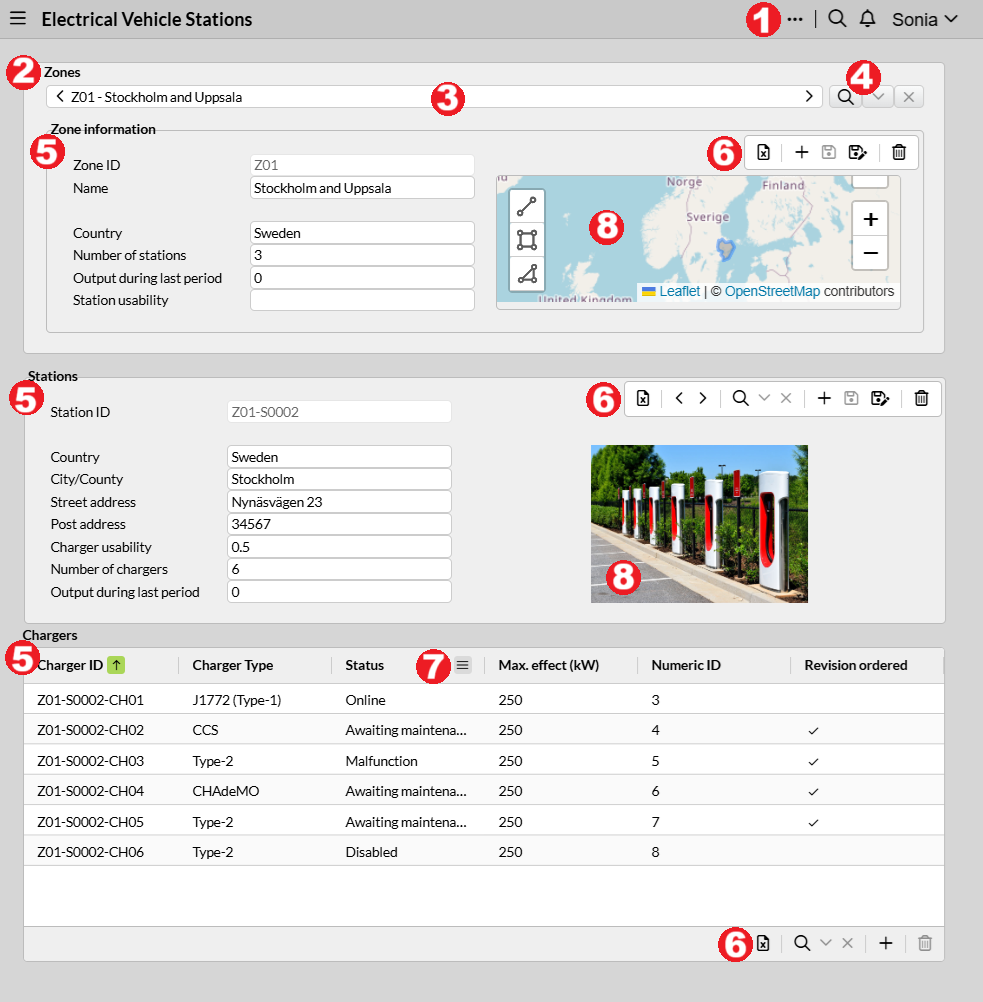Image resolution: width=983 pixels, height=1002 pixels.
Task: Delete the current station record
Action: coord(921,398)
